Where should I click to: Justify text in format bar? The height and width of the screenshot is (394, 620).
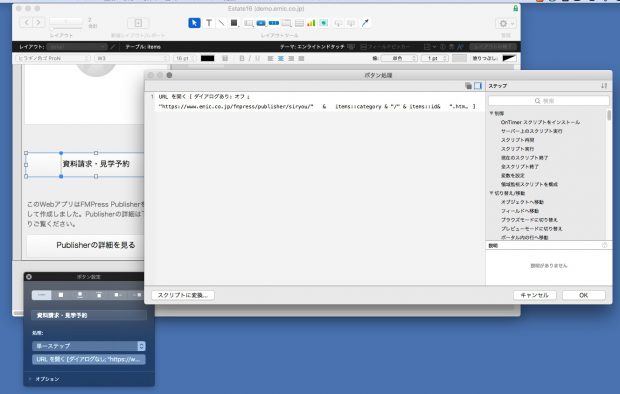tap(301, 58)
